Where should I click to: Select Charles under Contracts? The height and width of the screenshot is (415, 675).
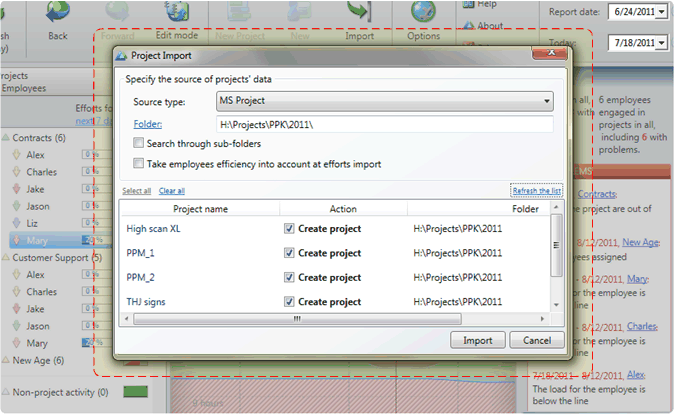[x=41, y=172]
